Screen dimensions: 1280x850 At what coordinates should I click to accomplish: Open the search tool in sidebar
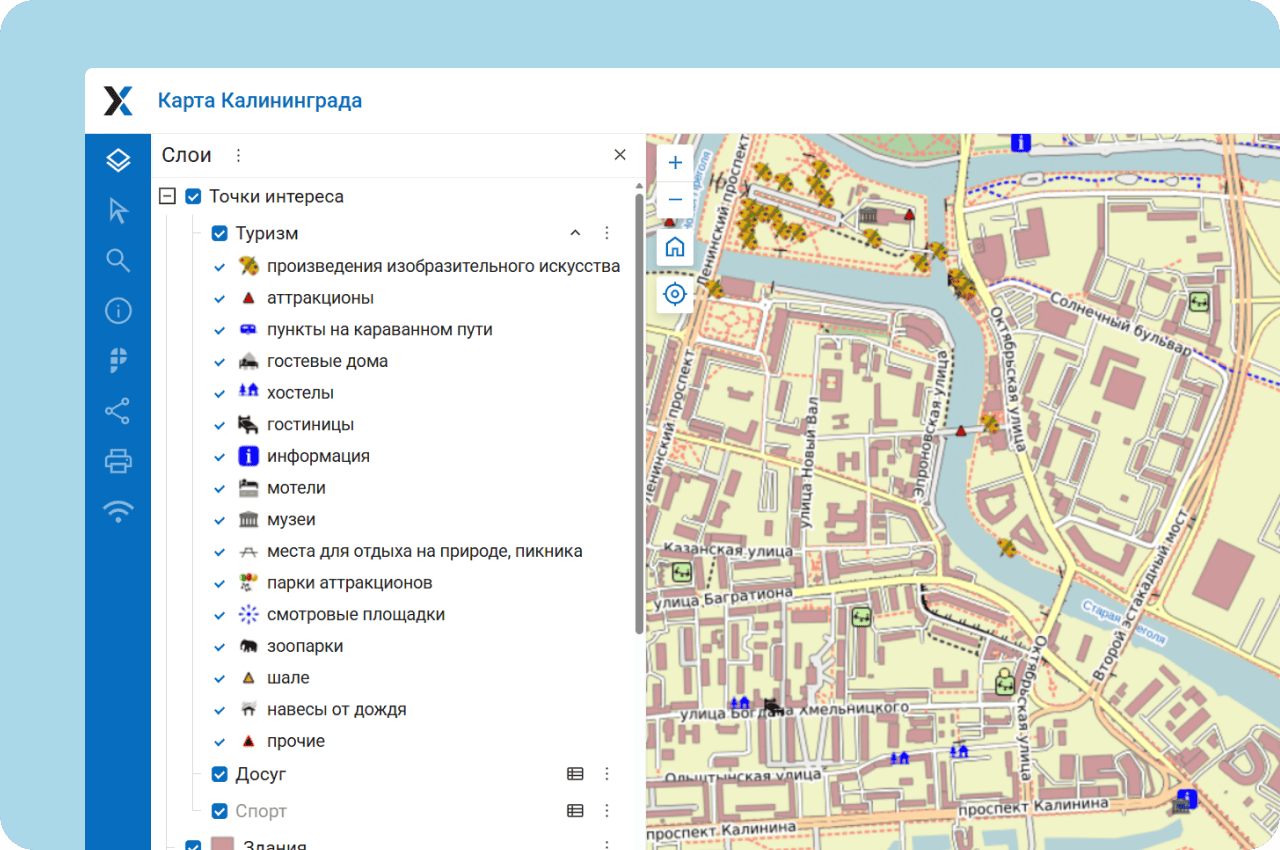coord(118,261)
